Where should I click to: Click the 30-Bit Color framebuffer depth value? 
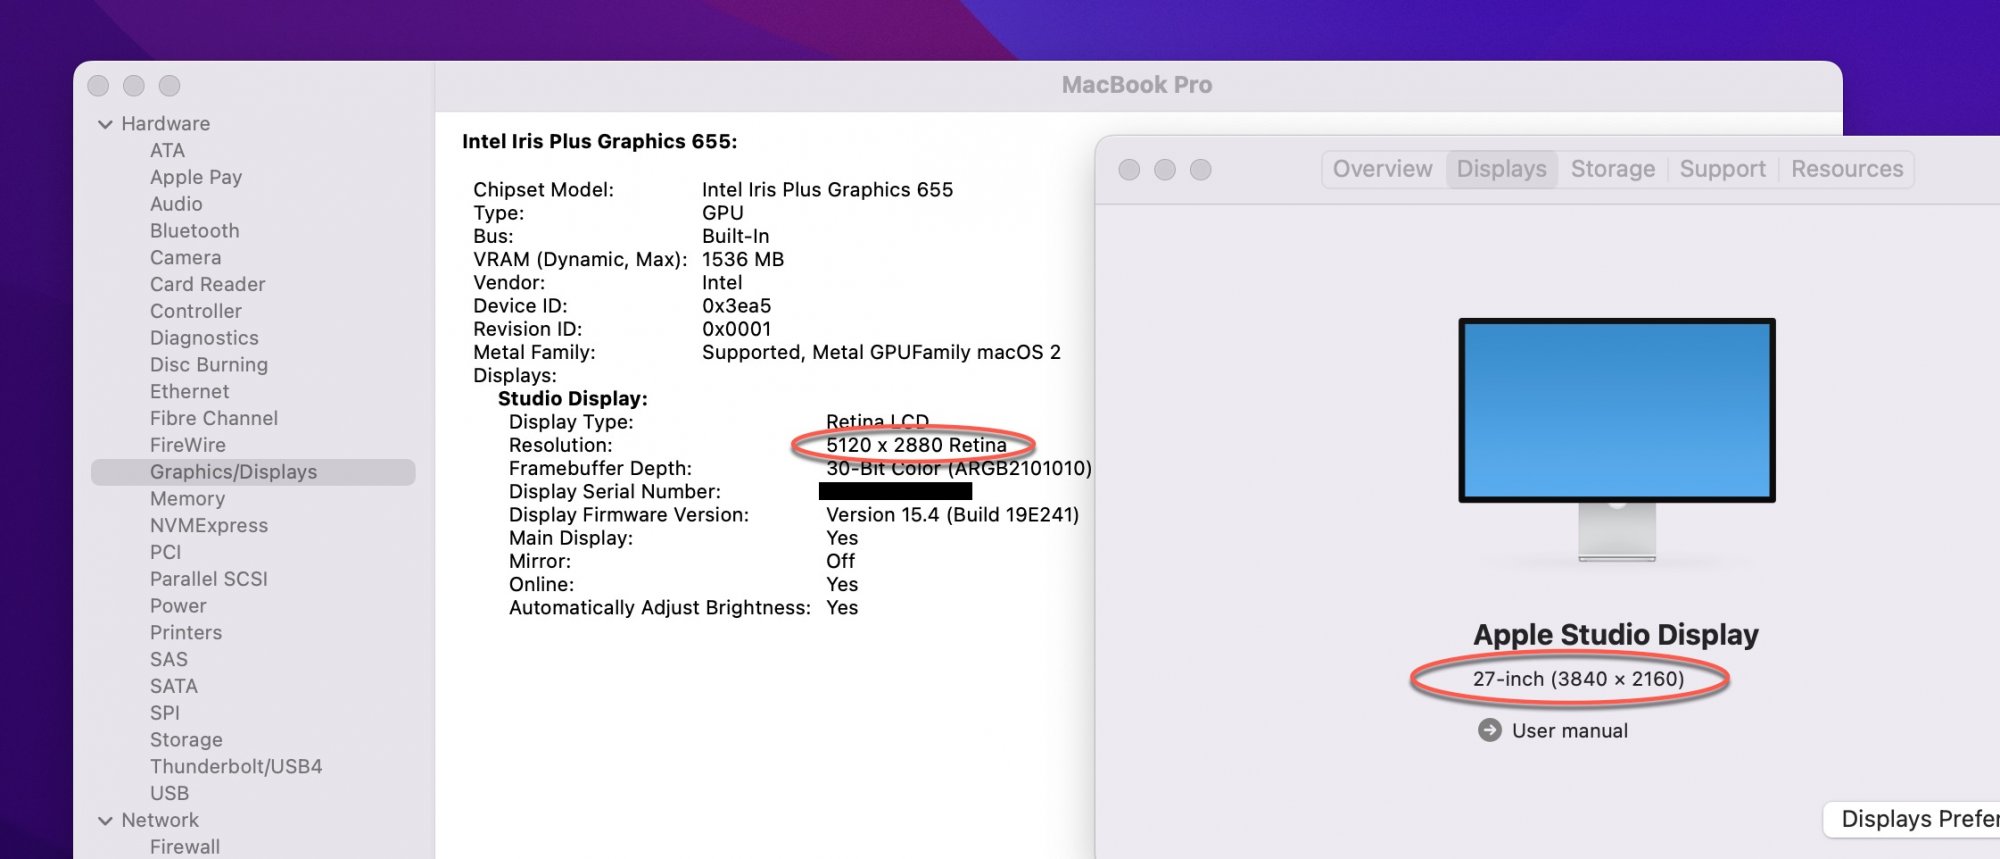pyautogui.click(x=959, y=468)
